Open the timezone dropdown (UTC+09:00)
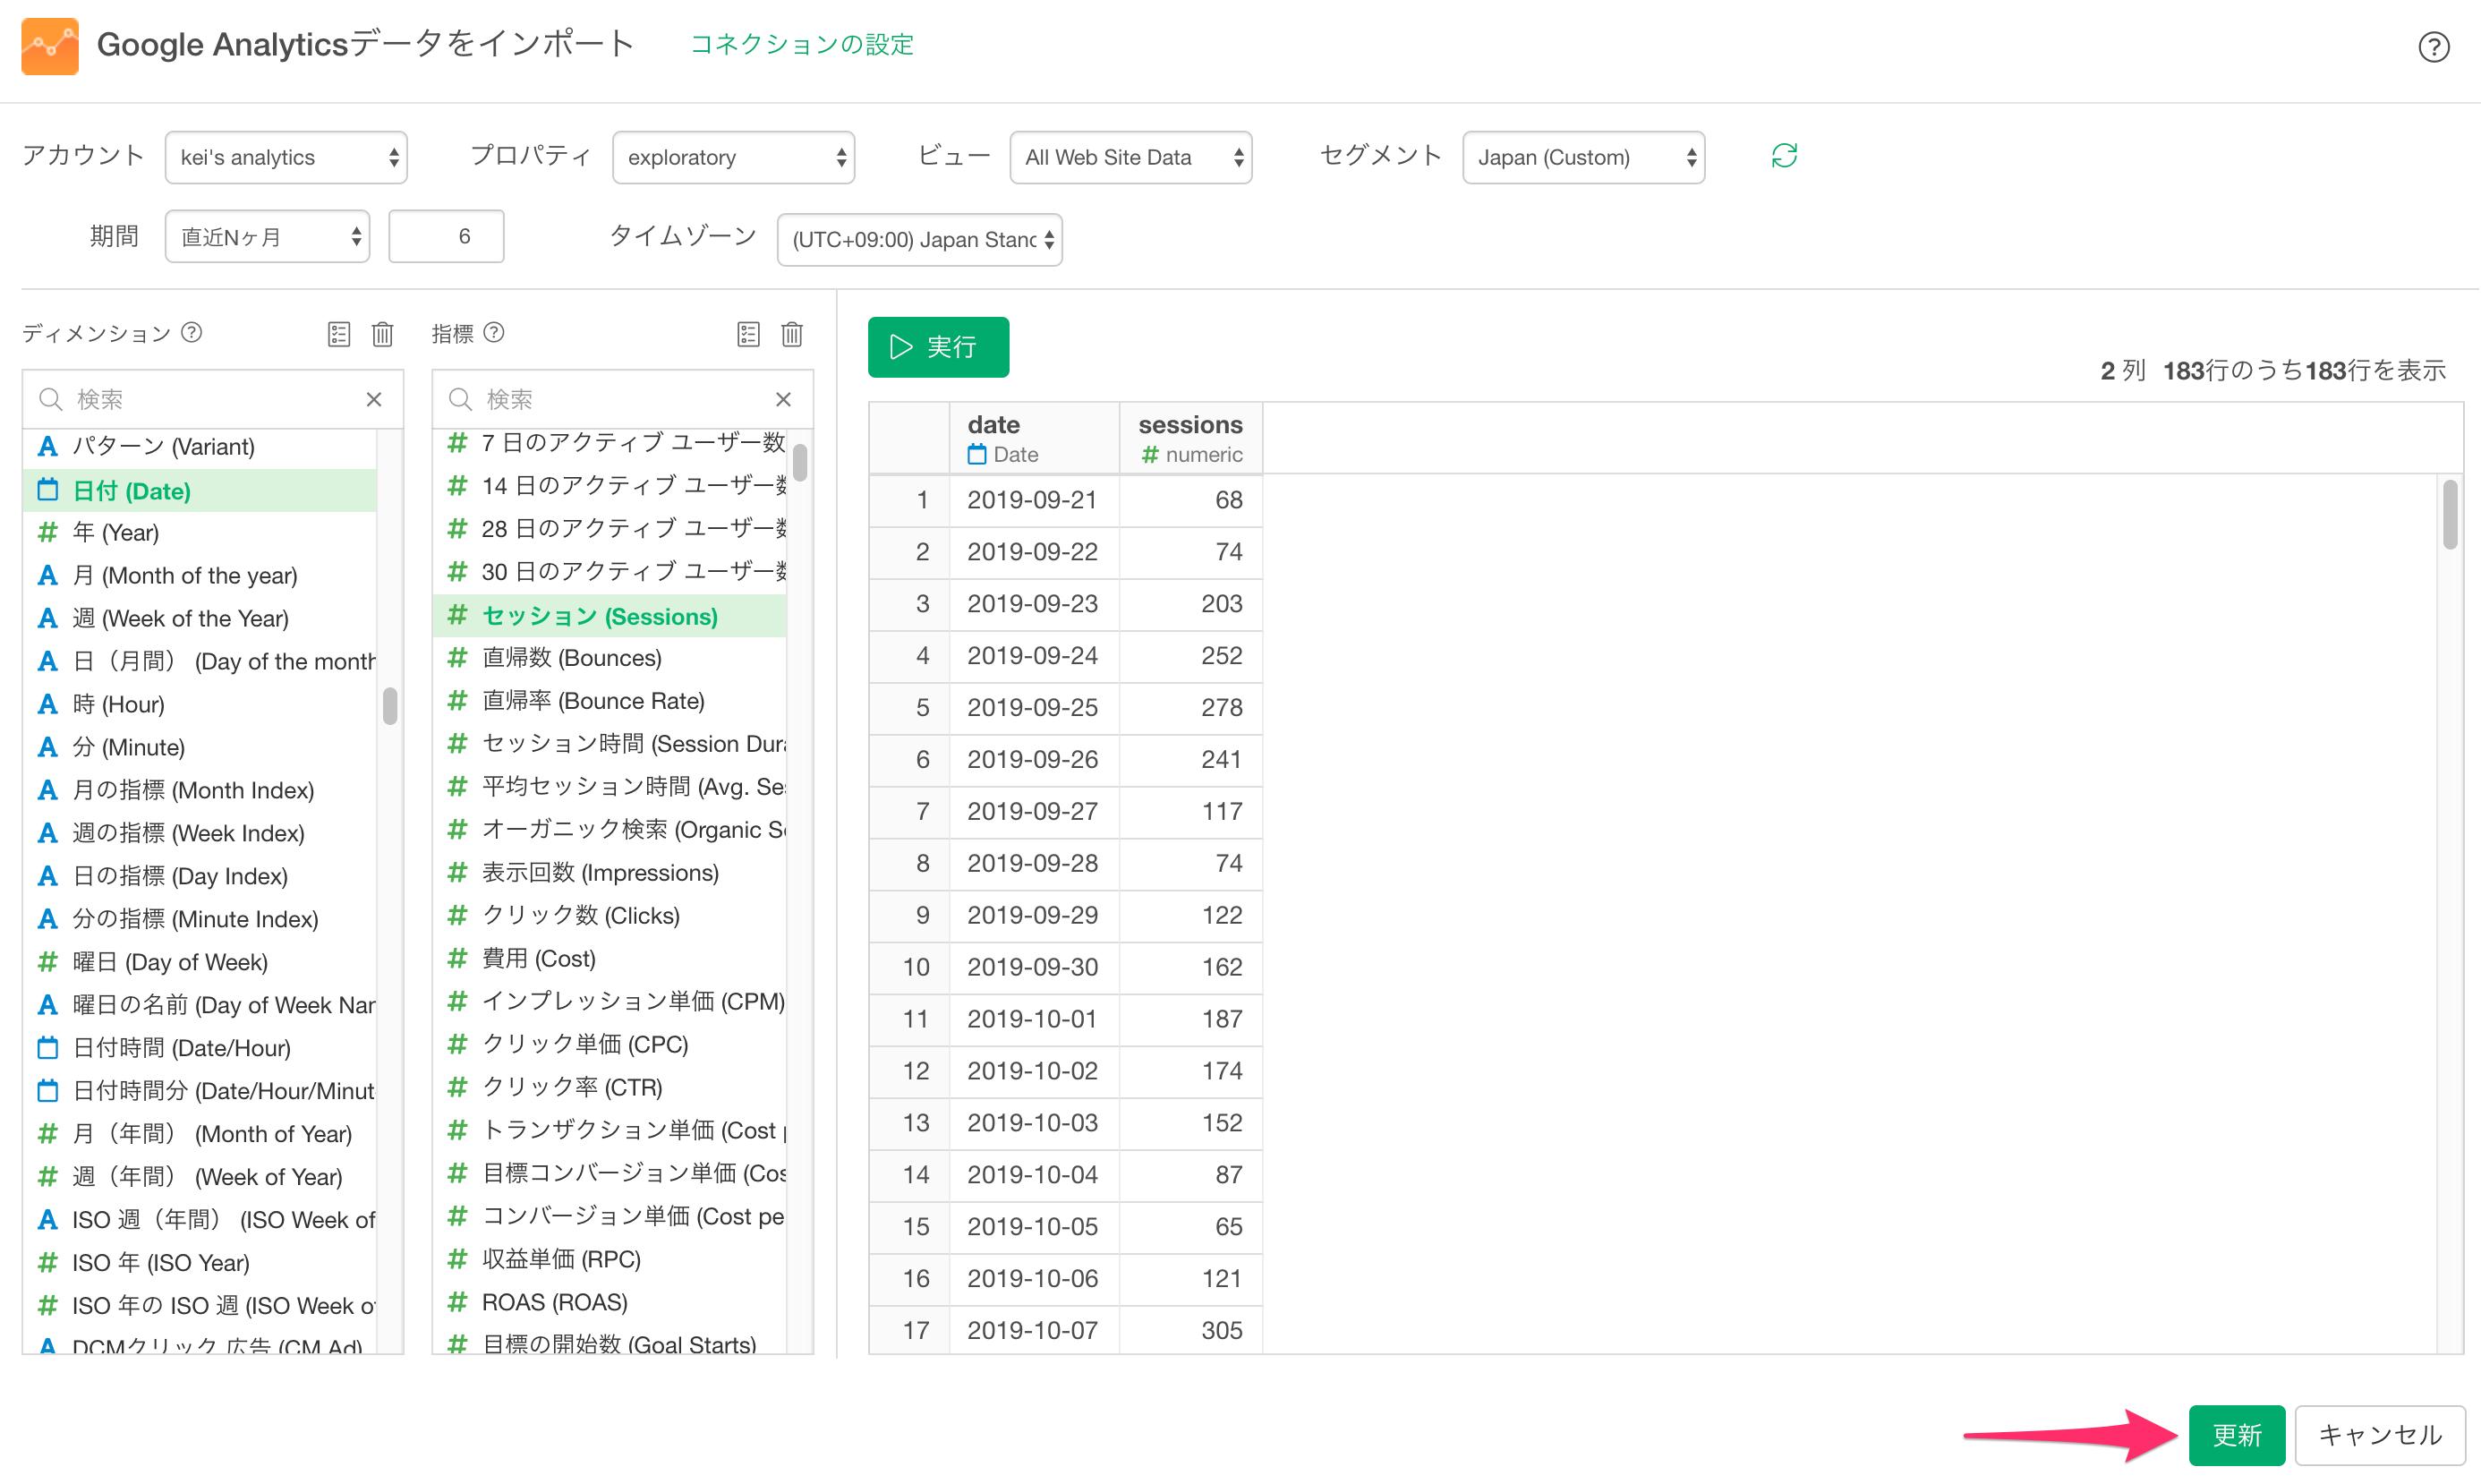The width and height of the screenshot is (2481, 1484). point(919,240)
